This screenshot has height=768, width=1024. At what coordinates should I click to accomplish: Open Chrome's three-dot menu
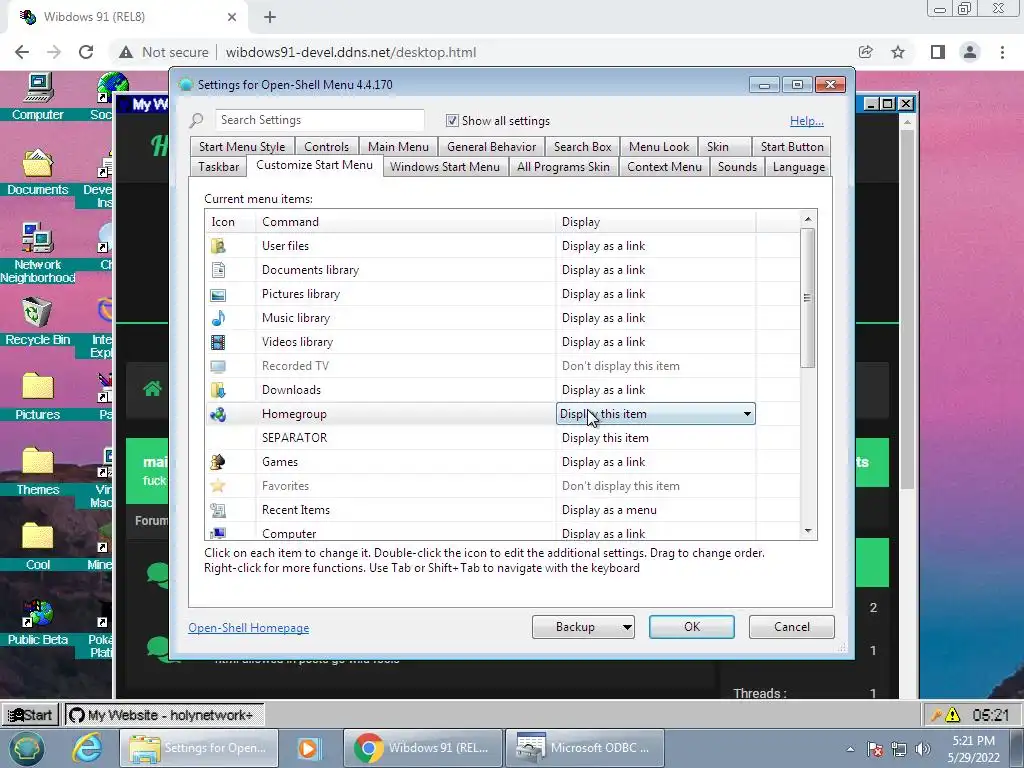point(1002,52)
